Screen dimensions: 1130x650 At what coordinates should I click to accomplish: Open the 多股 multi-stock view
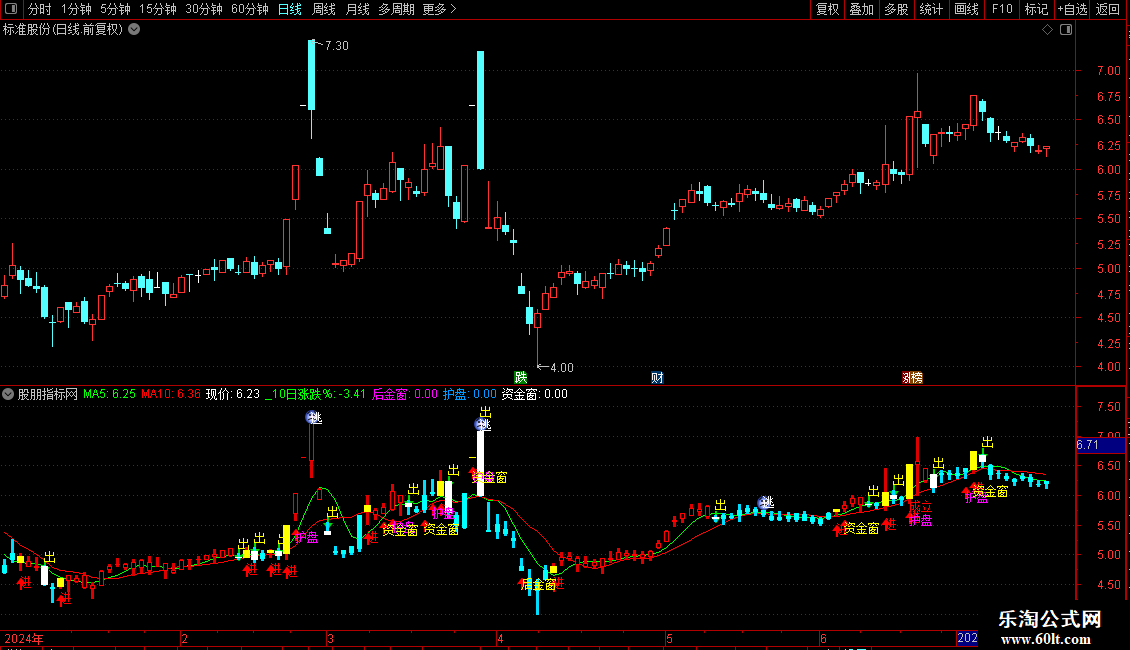897,9
